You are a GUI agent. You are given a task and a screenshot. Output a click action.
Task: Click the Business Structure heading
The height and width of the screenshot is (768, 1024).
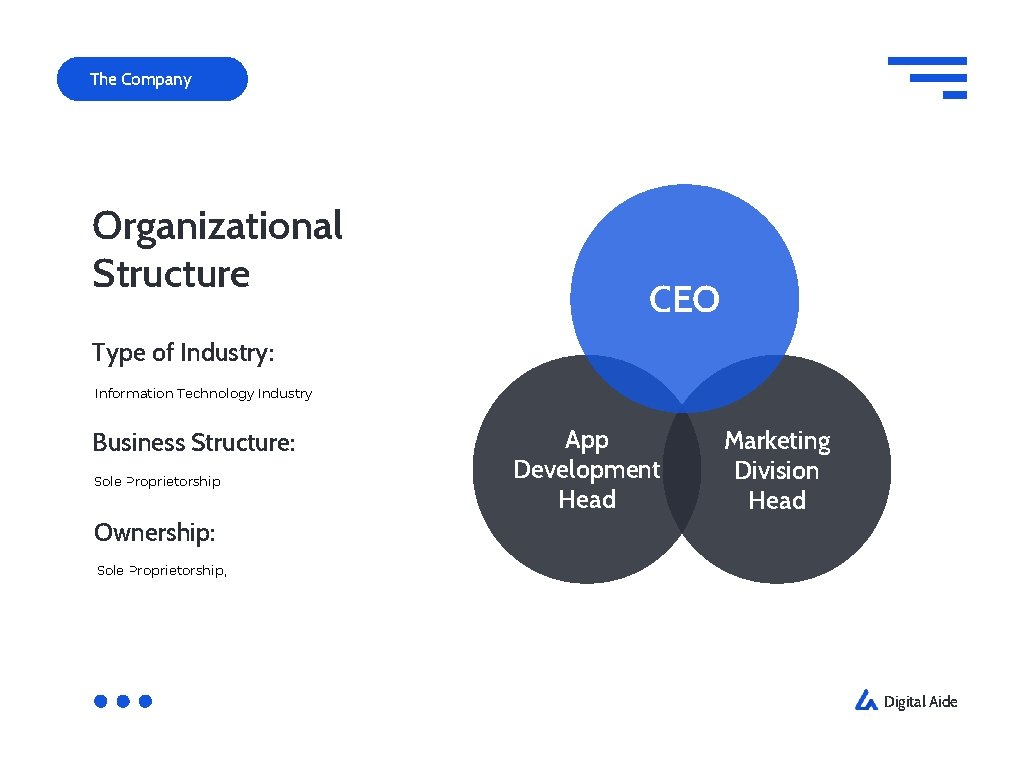click(x=194, y=442)
